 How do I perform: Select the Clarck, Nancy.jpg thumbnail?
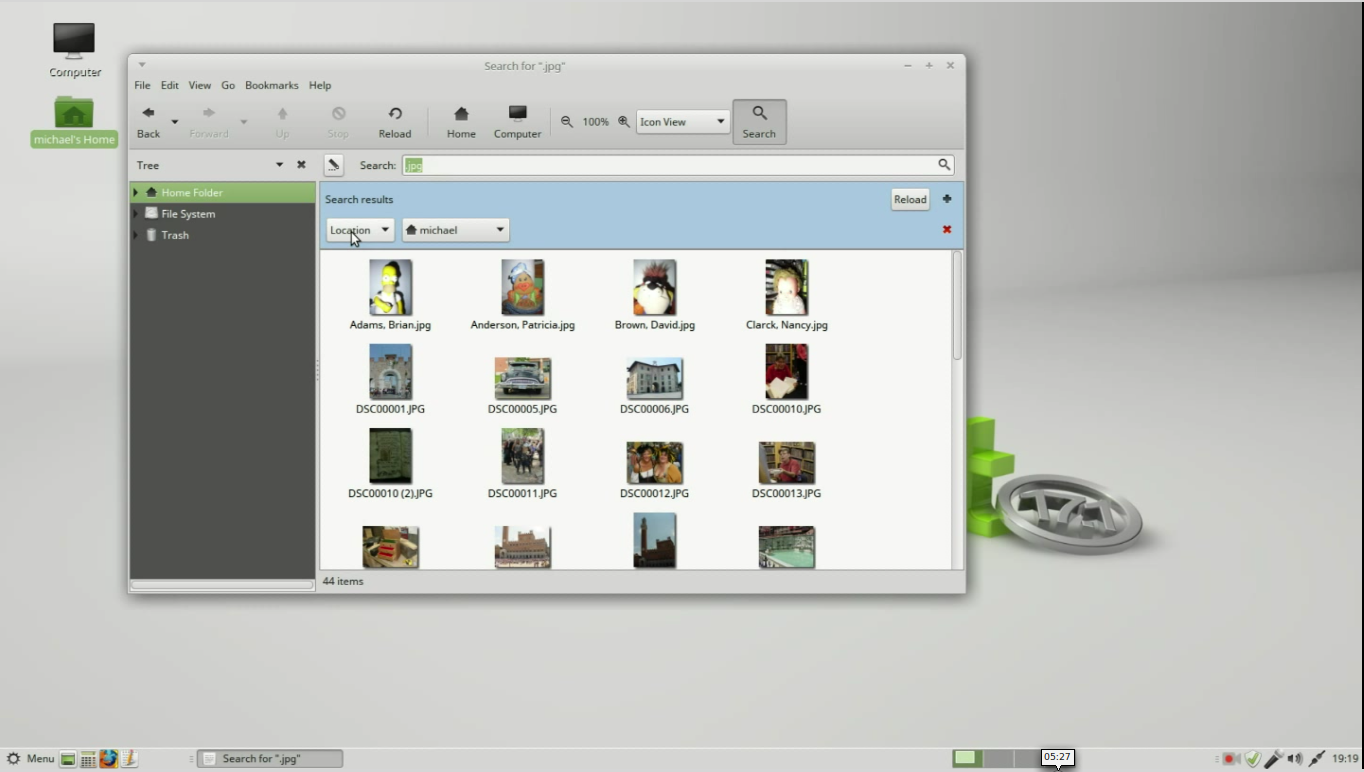[786, 288]
